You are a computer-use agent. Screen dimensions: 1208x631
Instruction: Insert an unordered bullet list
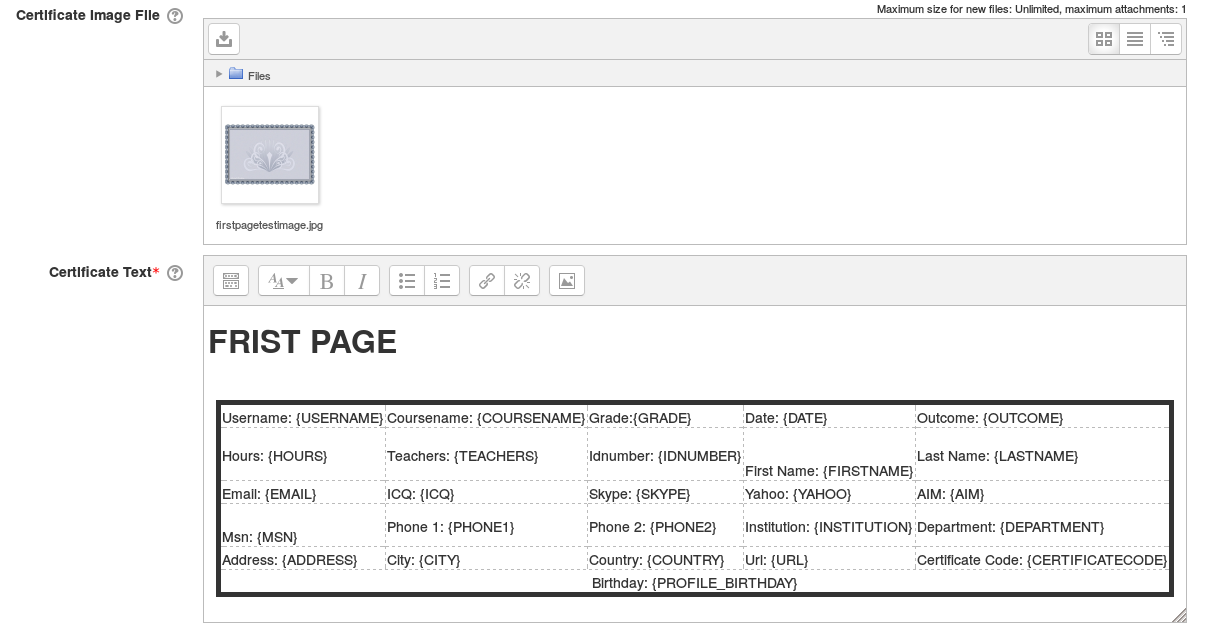tap(406, 280)
